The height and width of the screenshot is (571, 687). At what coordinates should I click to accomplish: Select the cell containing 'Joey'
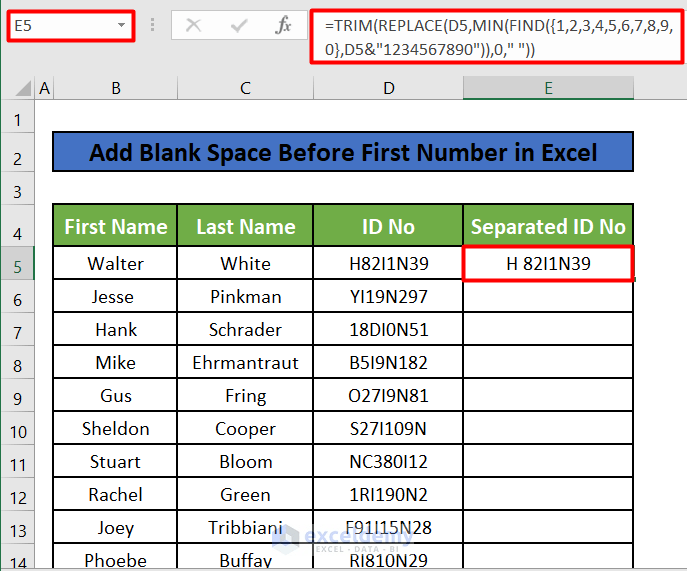pyautogui.click(x=115, y=527)
